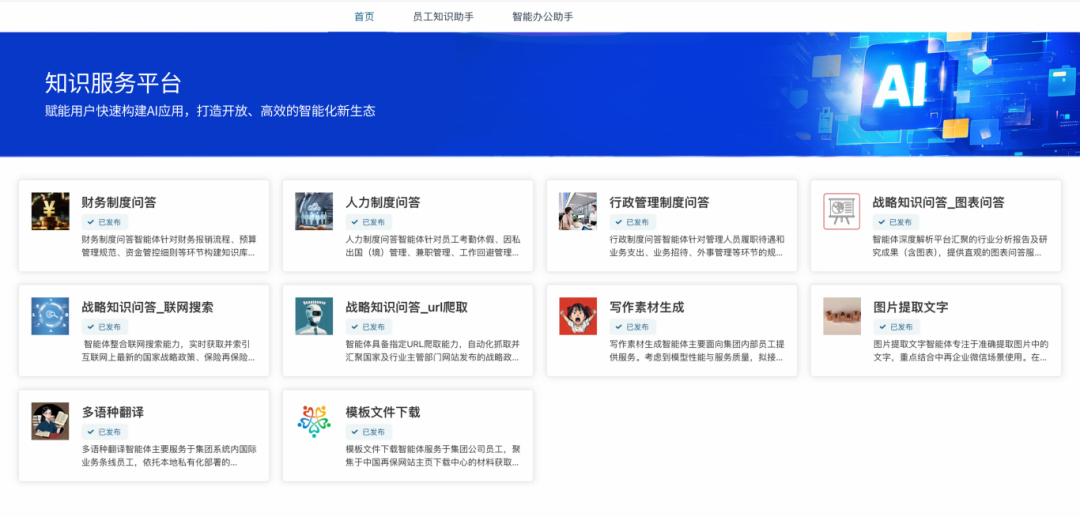Open the 智能办公助手 tab
Viewport: 1080px width, 517px height.
pos(542,17)
